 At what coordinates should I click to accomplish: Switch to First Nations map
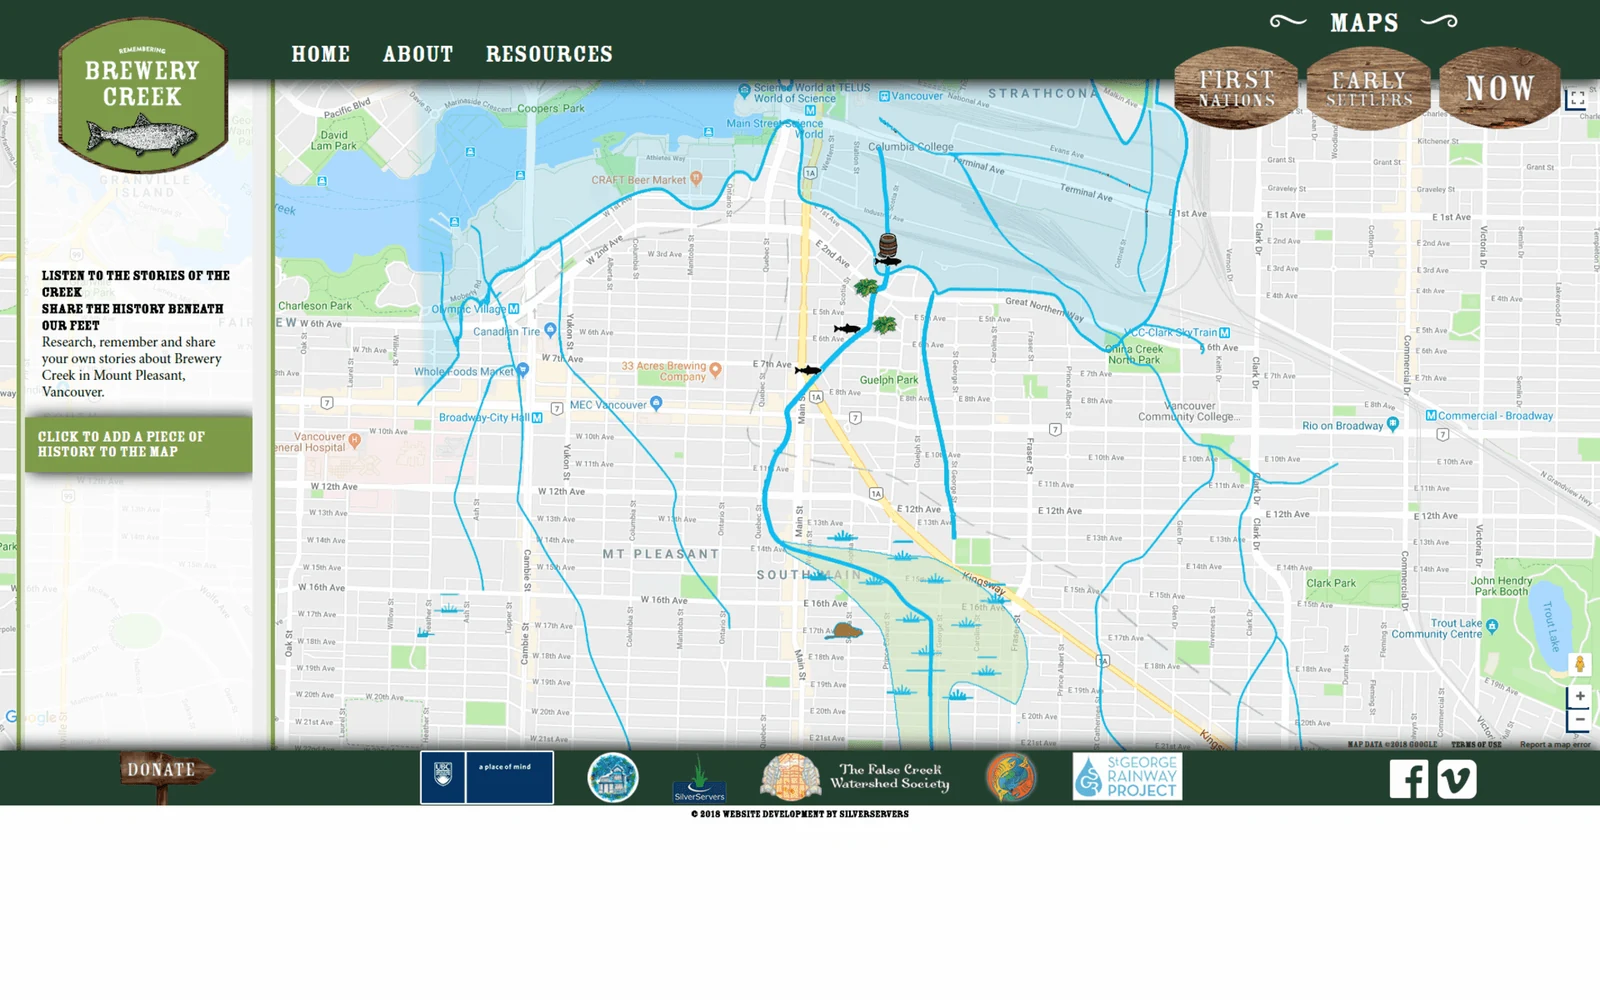(1237, 88)
